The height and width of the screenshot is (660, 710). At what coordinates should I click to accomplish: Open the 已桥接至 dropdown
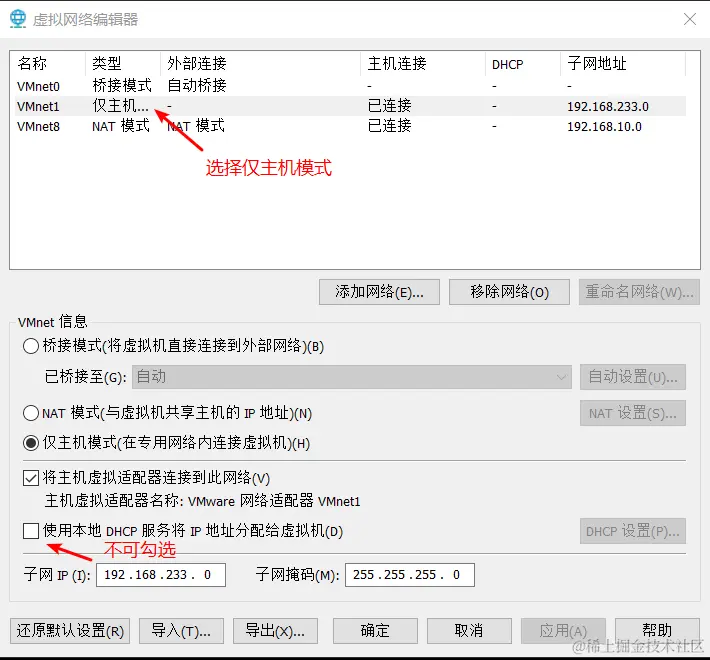pyautogui.click(x=352, y=377)
